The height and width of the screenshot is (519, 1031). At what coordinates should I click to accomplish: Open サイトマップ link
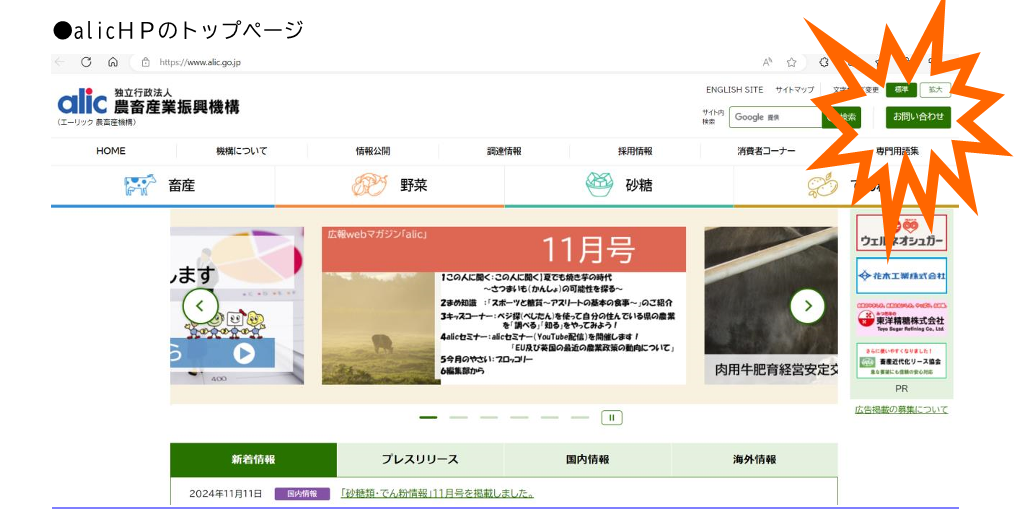coord(794,89)
